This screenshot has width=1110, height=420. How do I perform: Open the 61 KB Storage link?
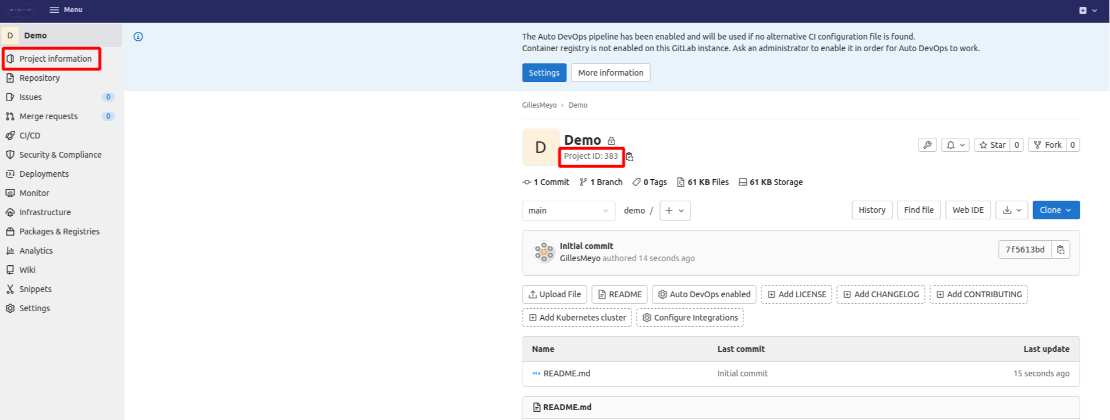click(x=770, y=182)
